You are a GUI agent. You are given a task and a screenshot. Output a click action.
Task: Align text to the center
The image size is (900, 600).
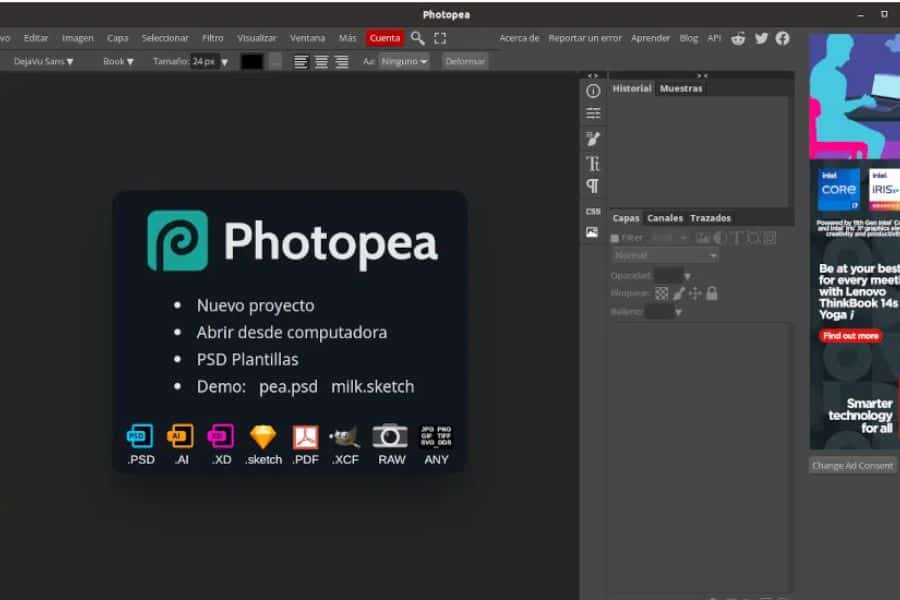[x=321, y=61]
